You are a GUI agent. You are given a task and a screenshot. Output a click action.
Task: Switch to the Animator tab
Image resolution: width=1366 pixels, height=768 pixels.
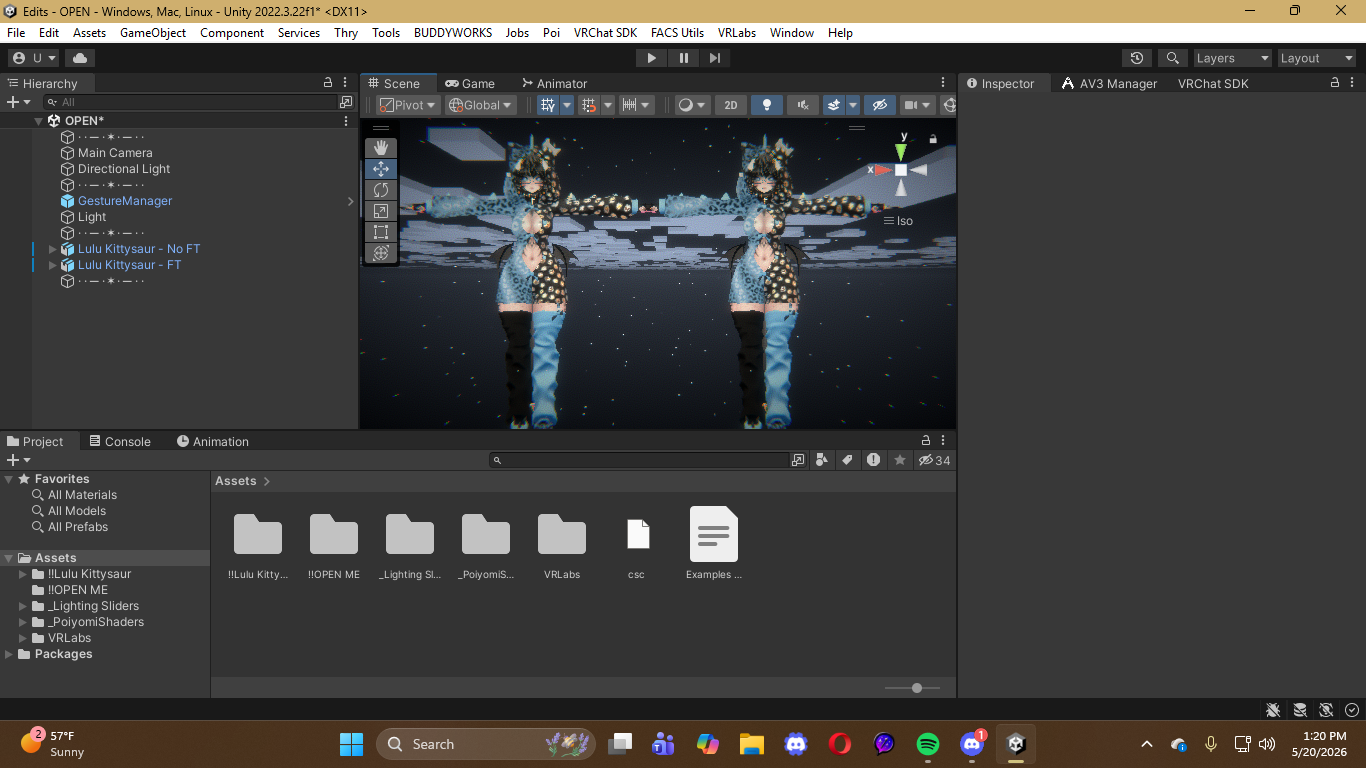(x=554, y=83)
